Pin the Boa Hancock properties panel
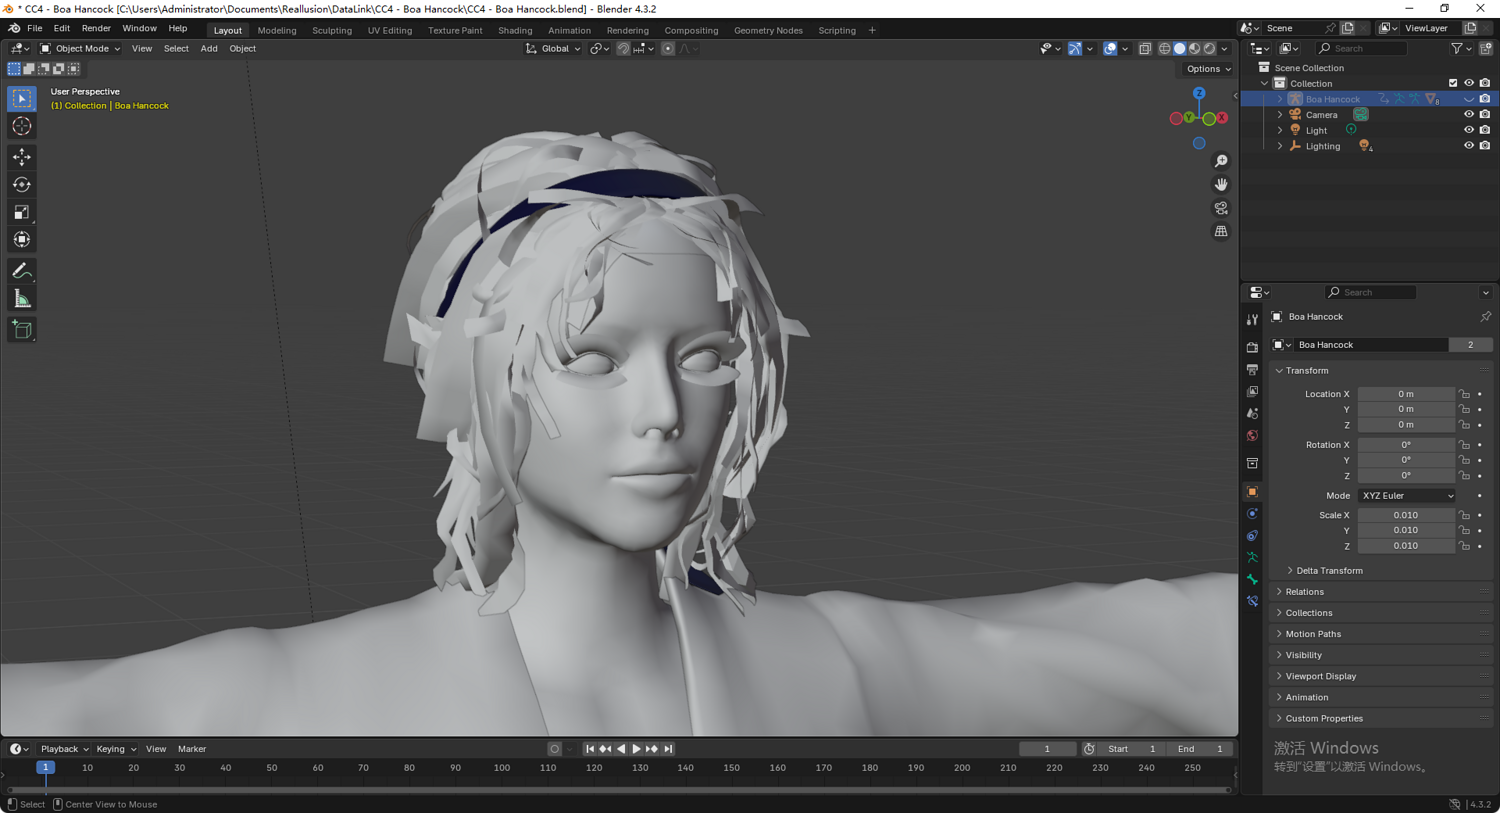The width and height of the screenshot is (1500, 813). tap(1485, 317)
